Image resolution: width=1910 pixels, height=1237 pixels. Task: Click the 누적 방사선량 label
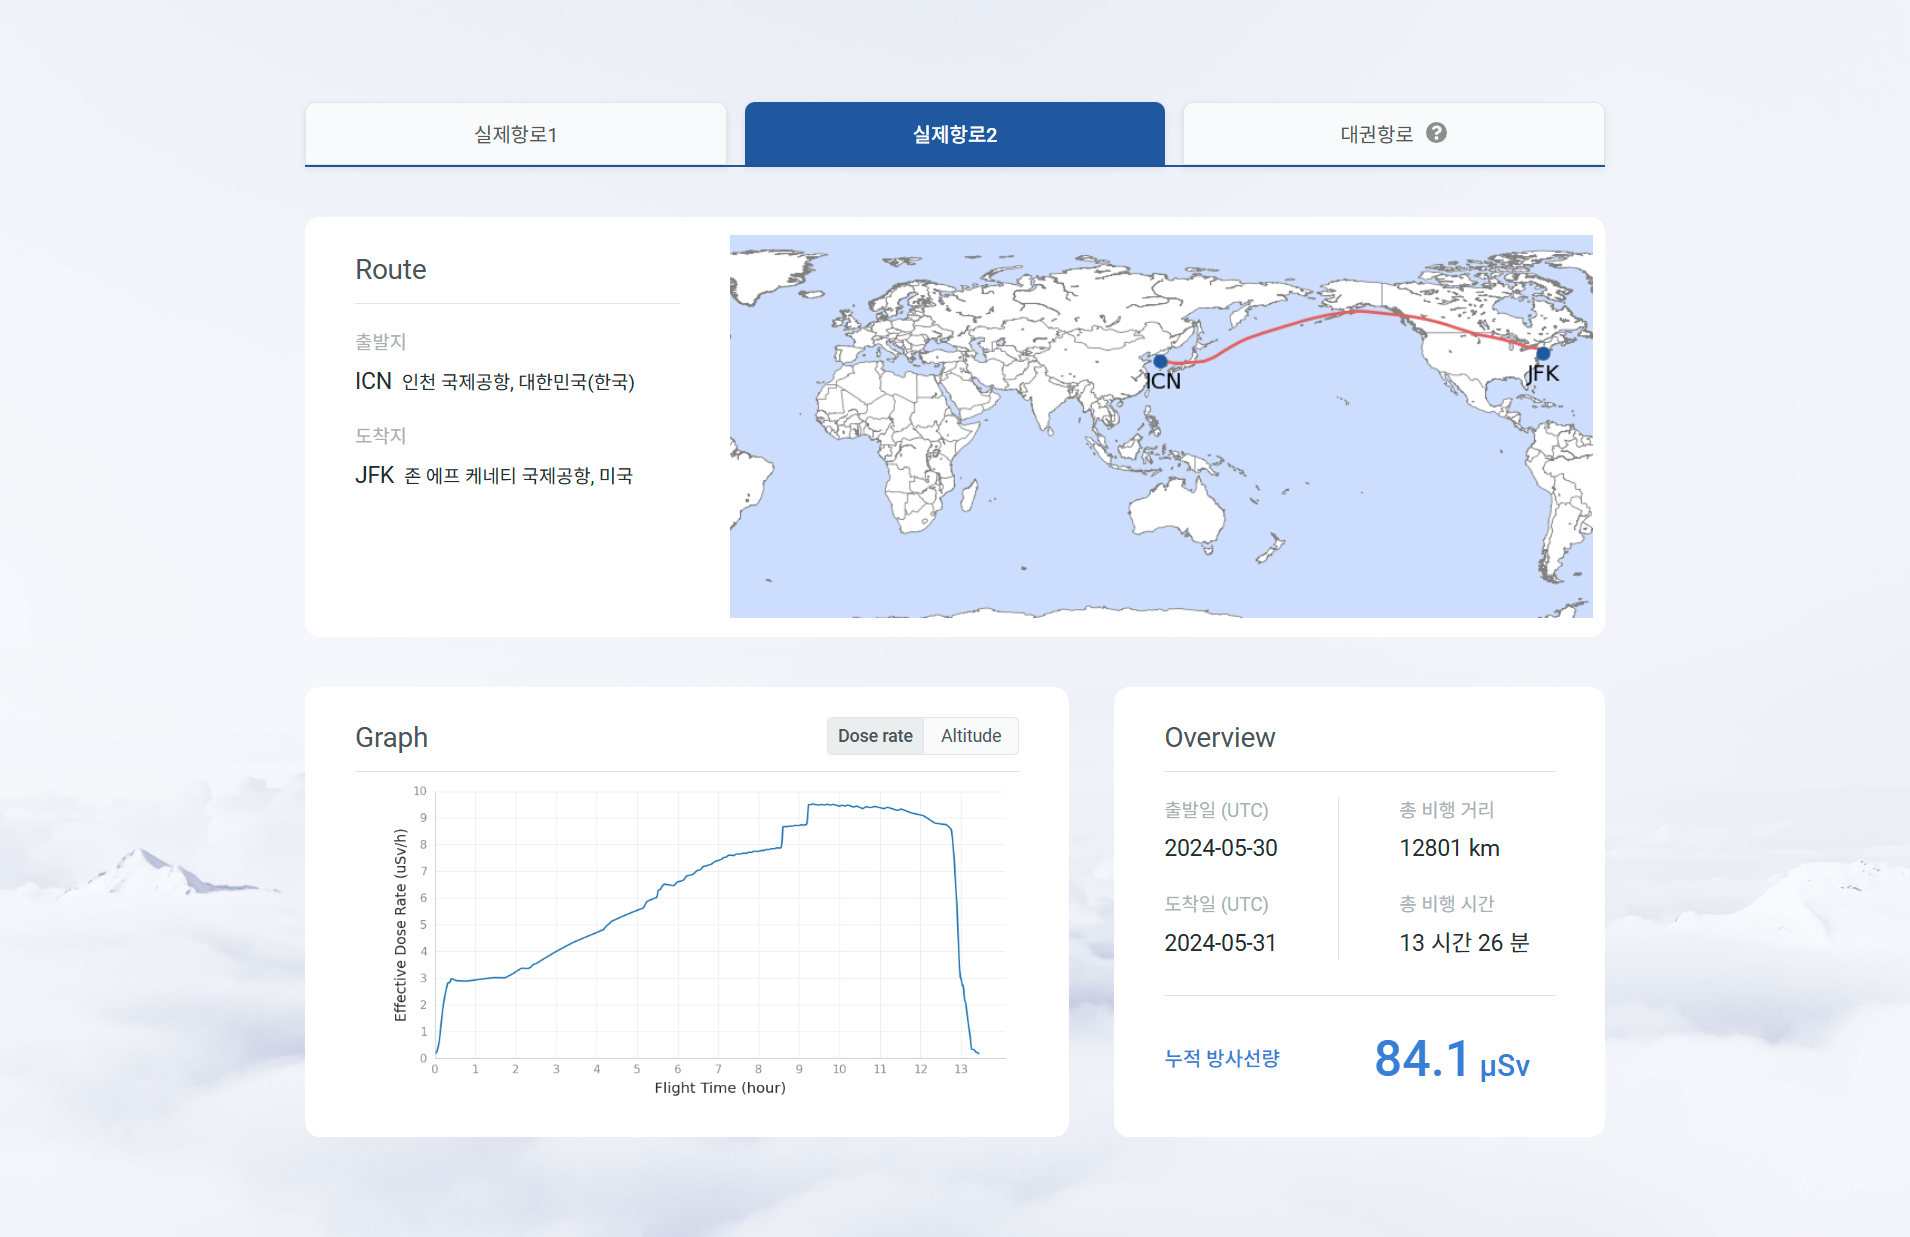[1222, 1058]
